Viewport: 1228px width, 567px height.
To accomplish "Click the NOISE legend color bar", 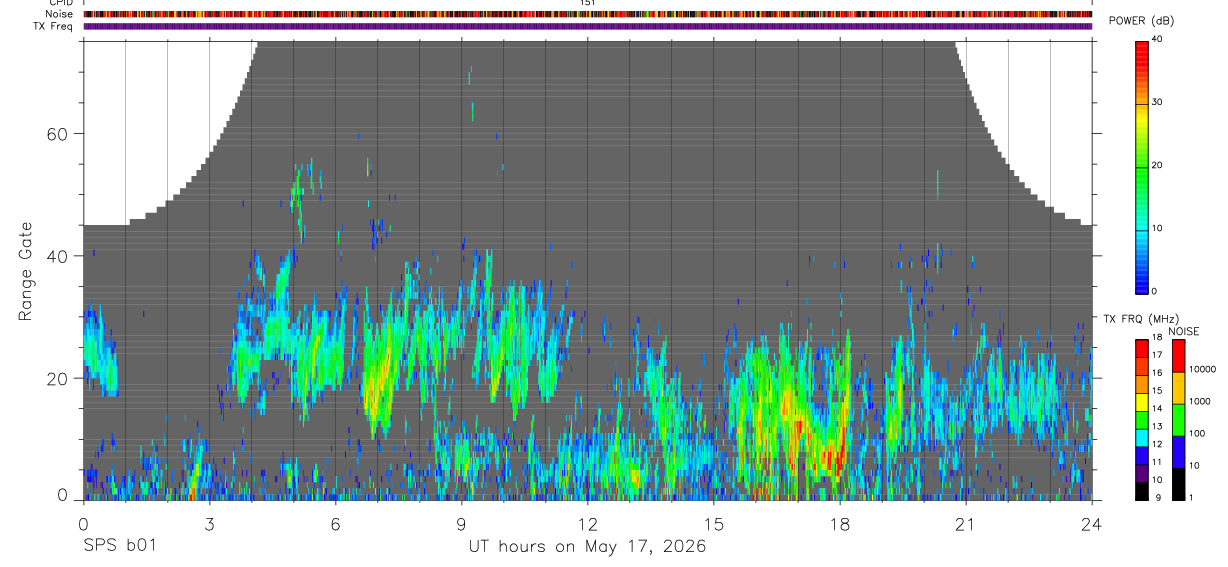I will [1177, 419].
